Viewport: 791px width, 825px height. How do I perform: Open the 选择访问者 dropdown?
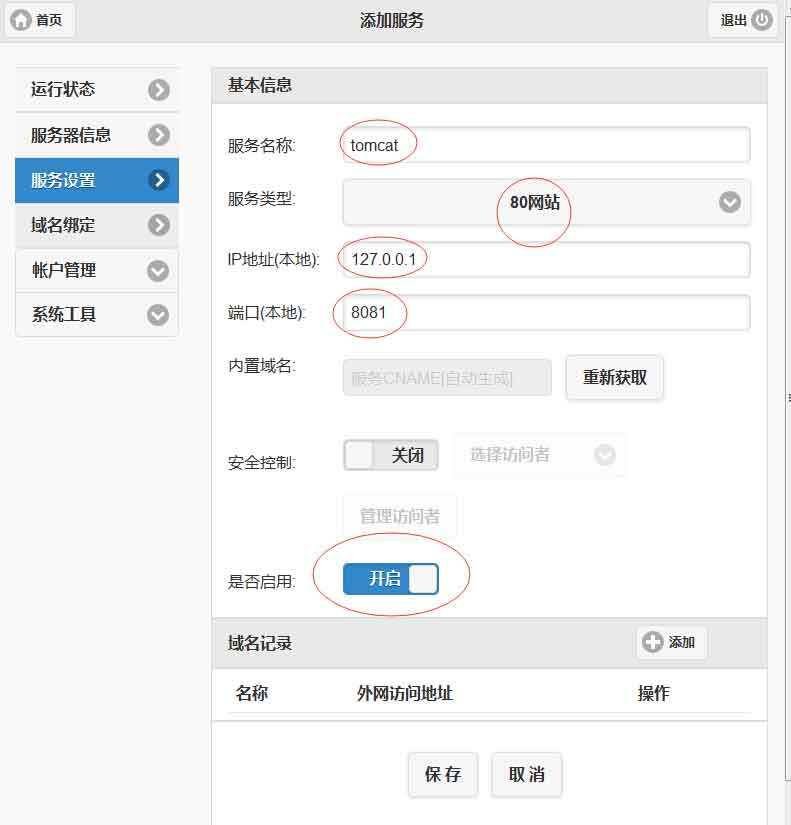540,455
